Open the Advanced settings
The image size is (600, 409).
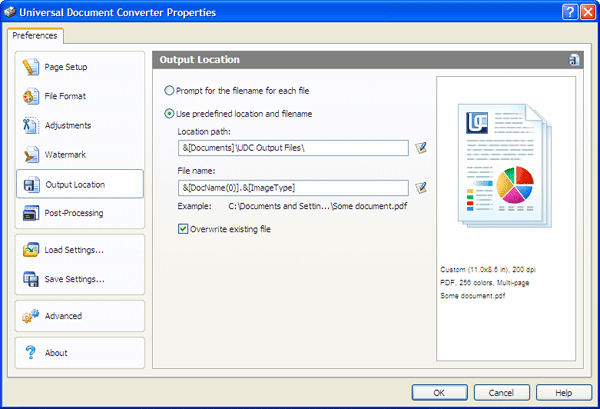pyautogui.click(x=80, y=316)
